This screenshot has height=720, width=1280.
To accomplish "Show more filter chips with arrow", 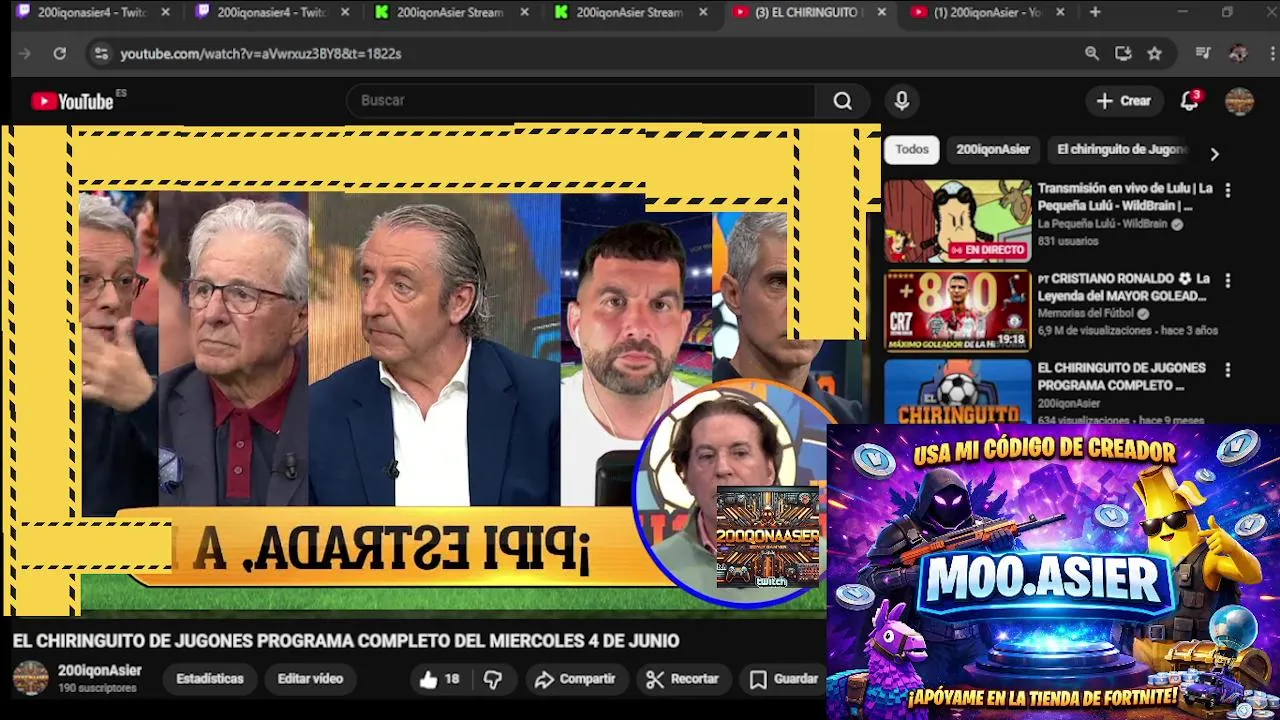I will pos(1214,154).
